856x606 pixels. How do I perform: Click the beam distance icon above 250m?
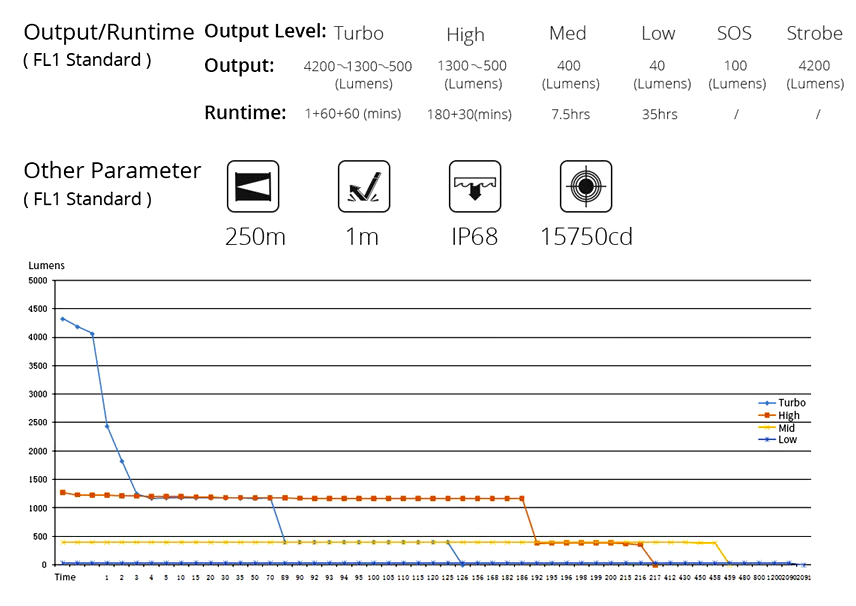253,186
